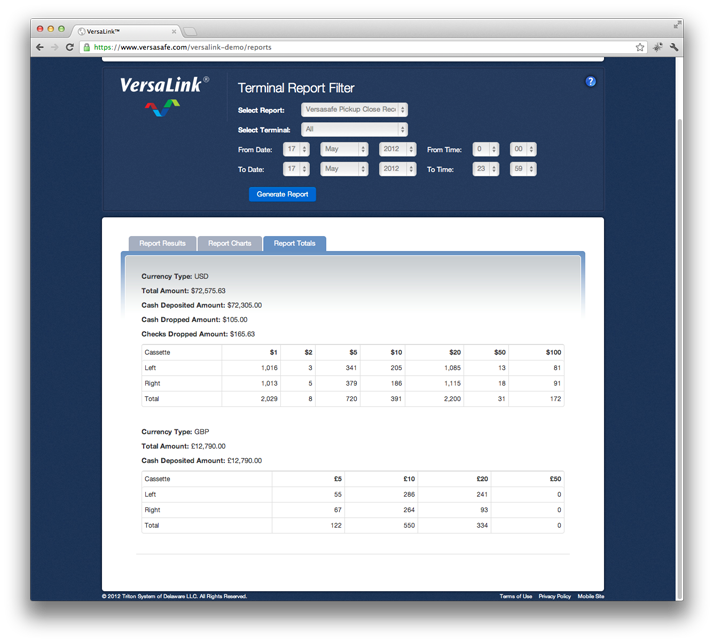Open help via the blue question mark
Viewport: 714px width, 643px height.
590,82
